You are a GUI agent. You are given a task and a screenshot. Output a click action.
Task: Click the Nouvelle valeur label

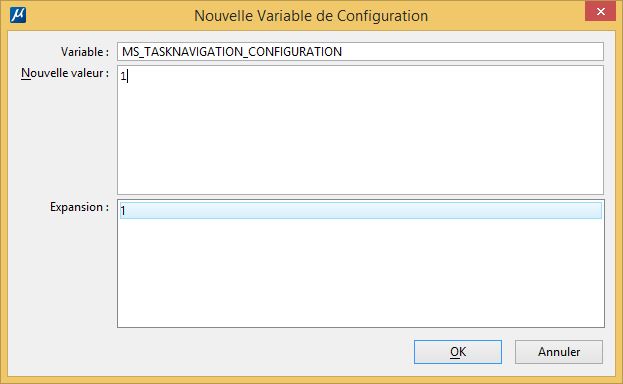click(x=65, y=73)
